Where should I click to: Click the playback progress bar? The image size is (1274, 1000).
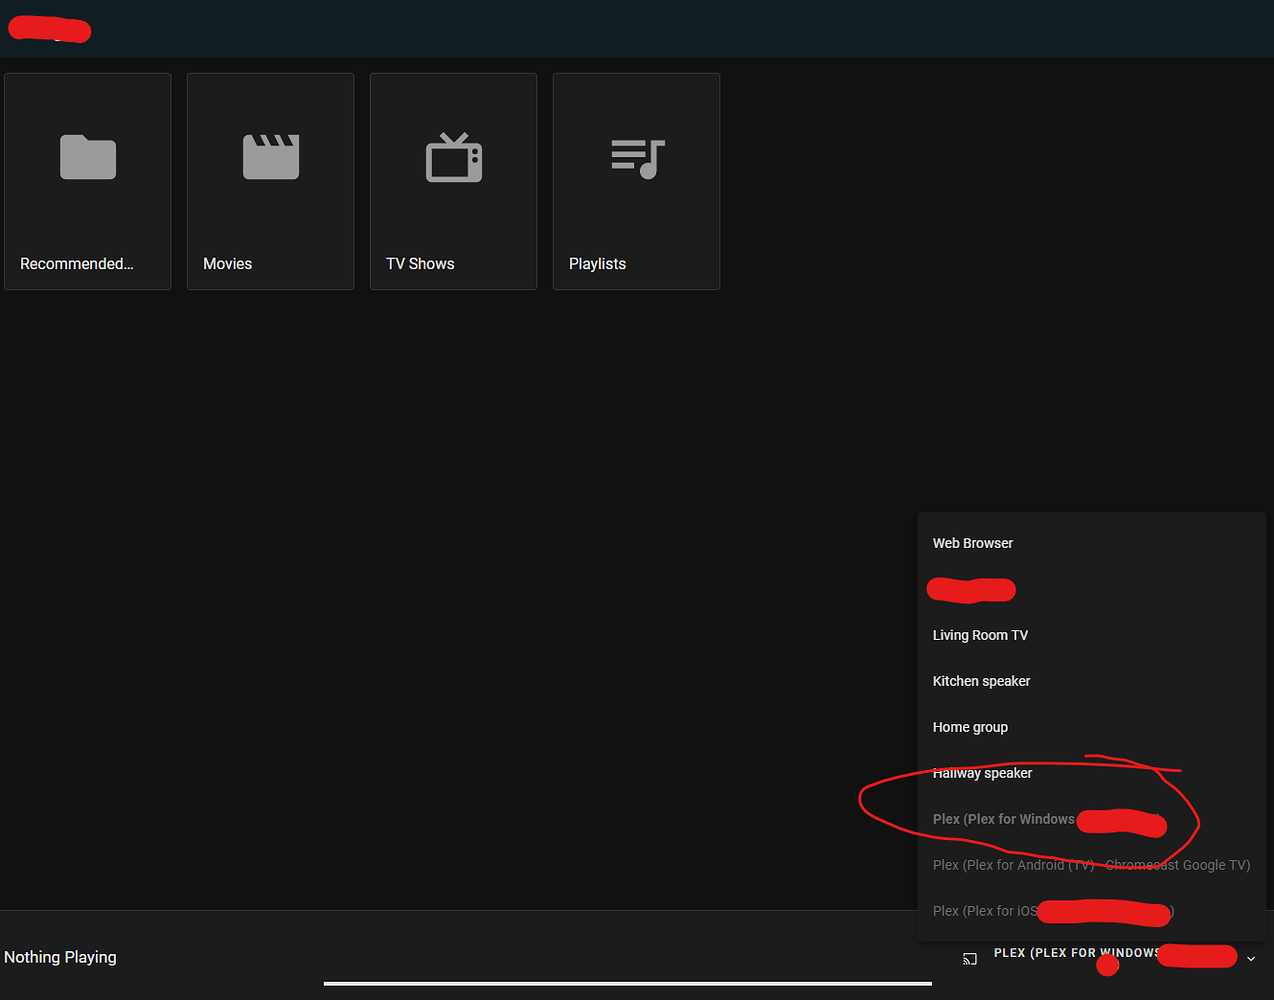[628, 985]
